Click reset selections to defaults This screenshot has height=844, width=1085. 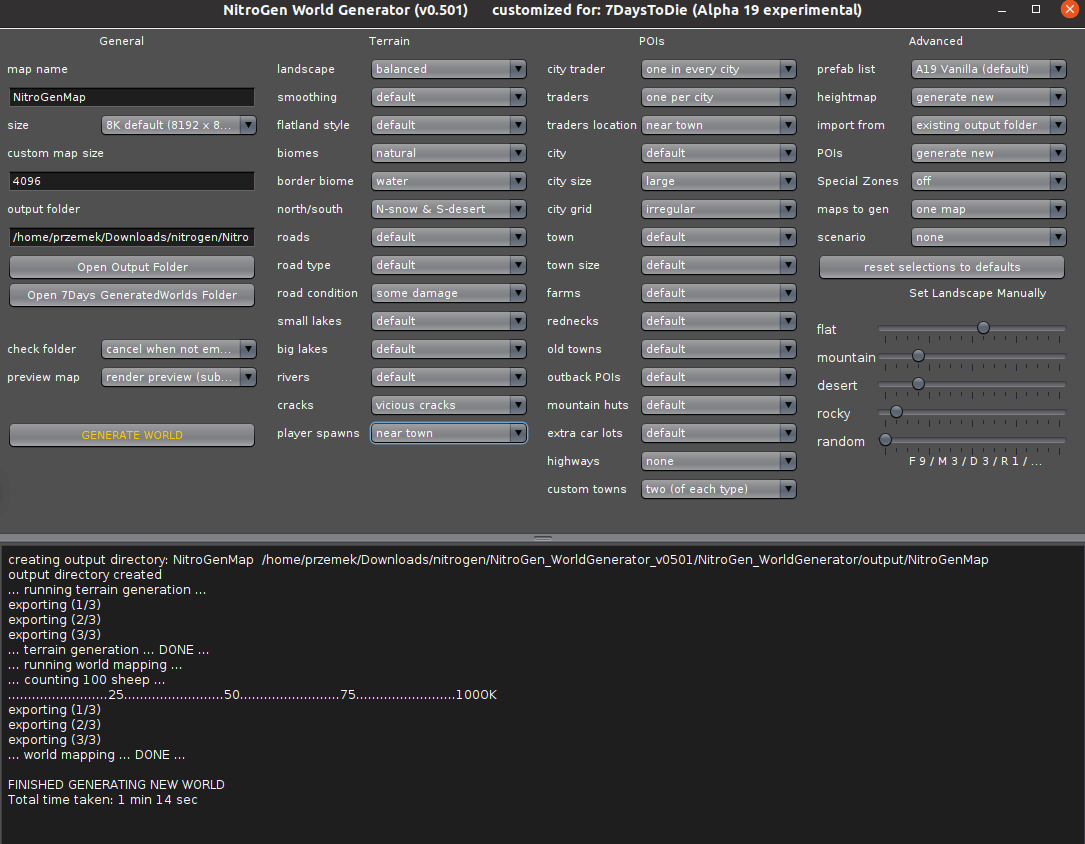(x=941, y=266)
